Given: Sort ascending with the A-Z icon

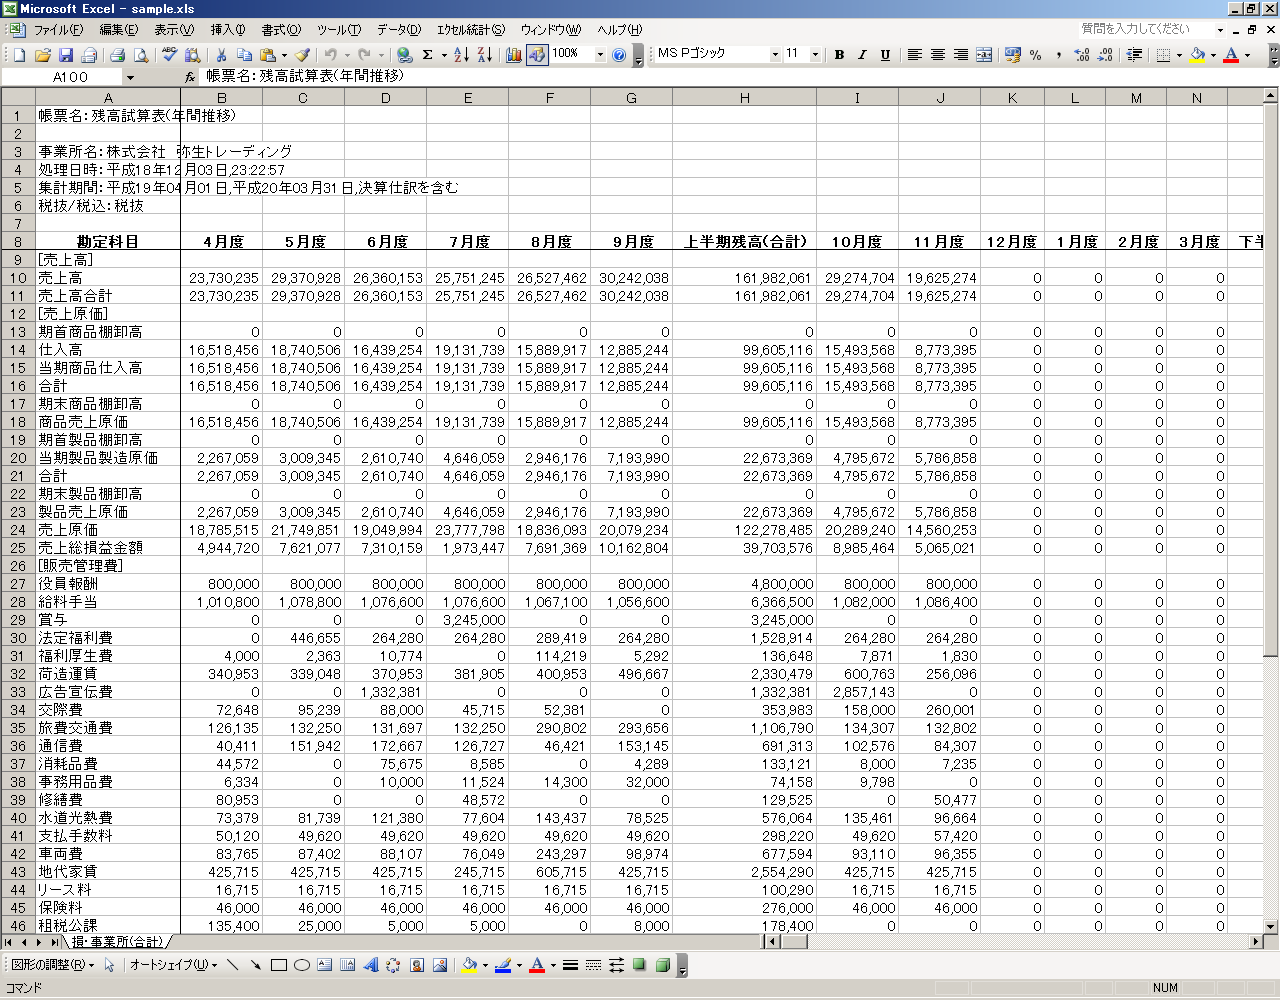Looking at the screenshot, I should (461, 55).
